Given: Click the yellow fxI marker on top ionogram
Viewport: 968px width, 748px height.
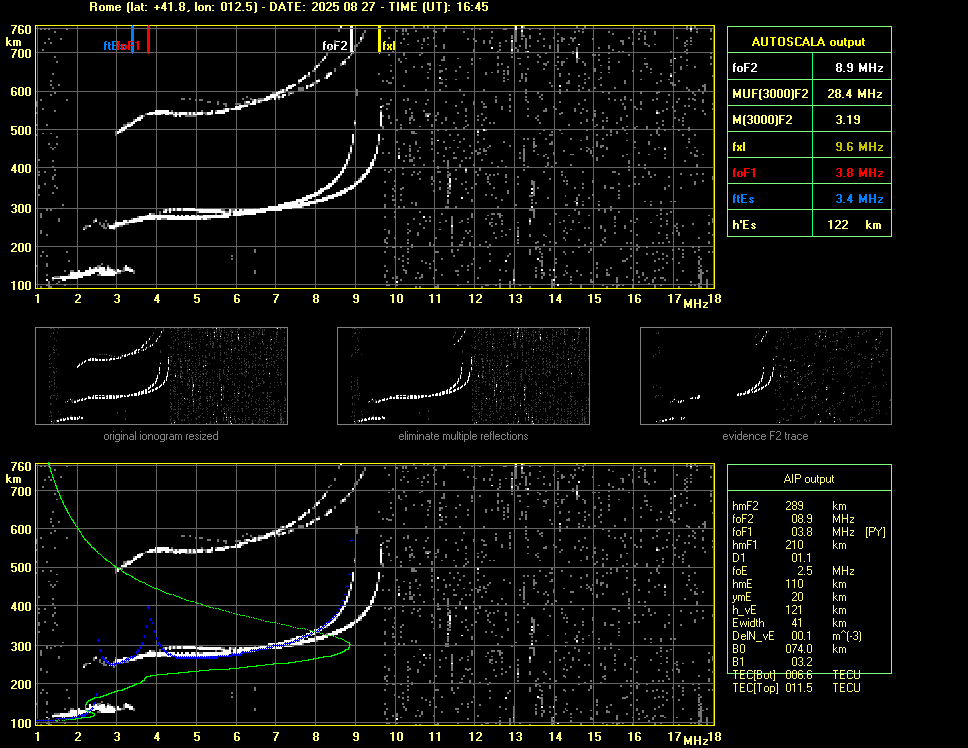Looking at the screenshot, I should [x=379, y=39].
